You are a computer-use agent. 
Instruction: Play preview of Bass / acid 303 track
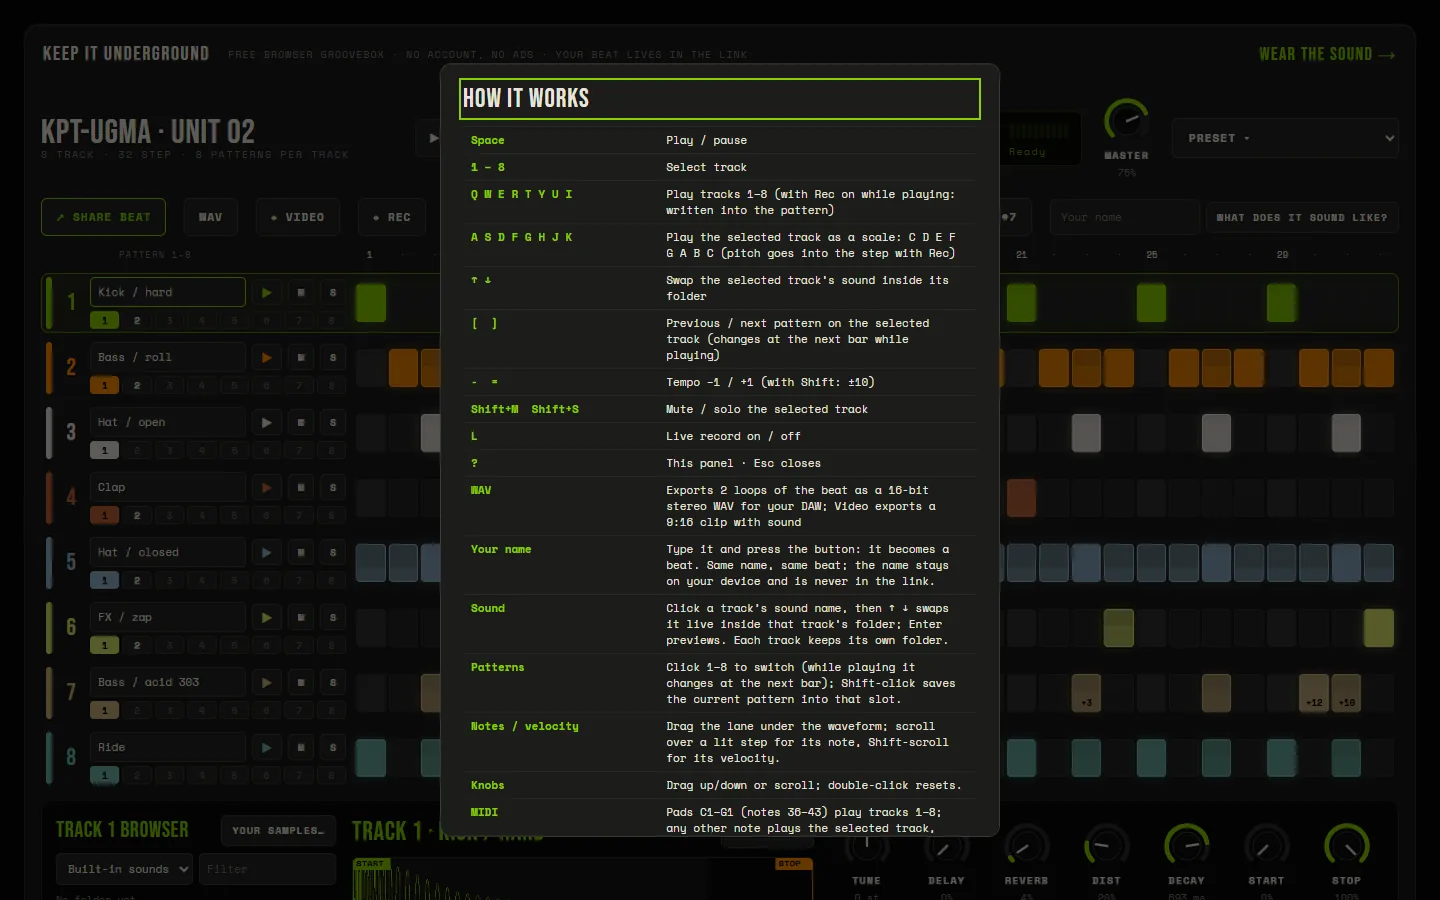pyautogui.click(x=266, y=683)
